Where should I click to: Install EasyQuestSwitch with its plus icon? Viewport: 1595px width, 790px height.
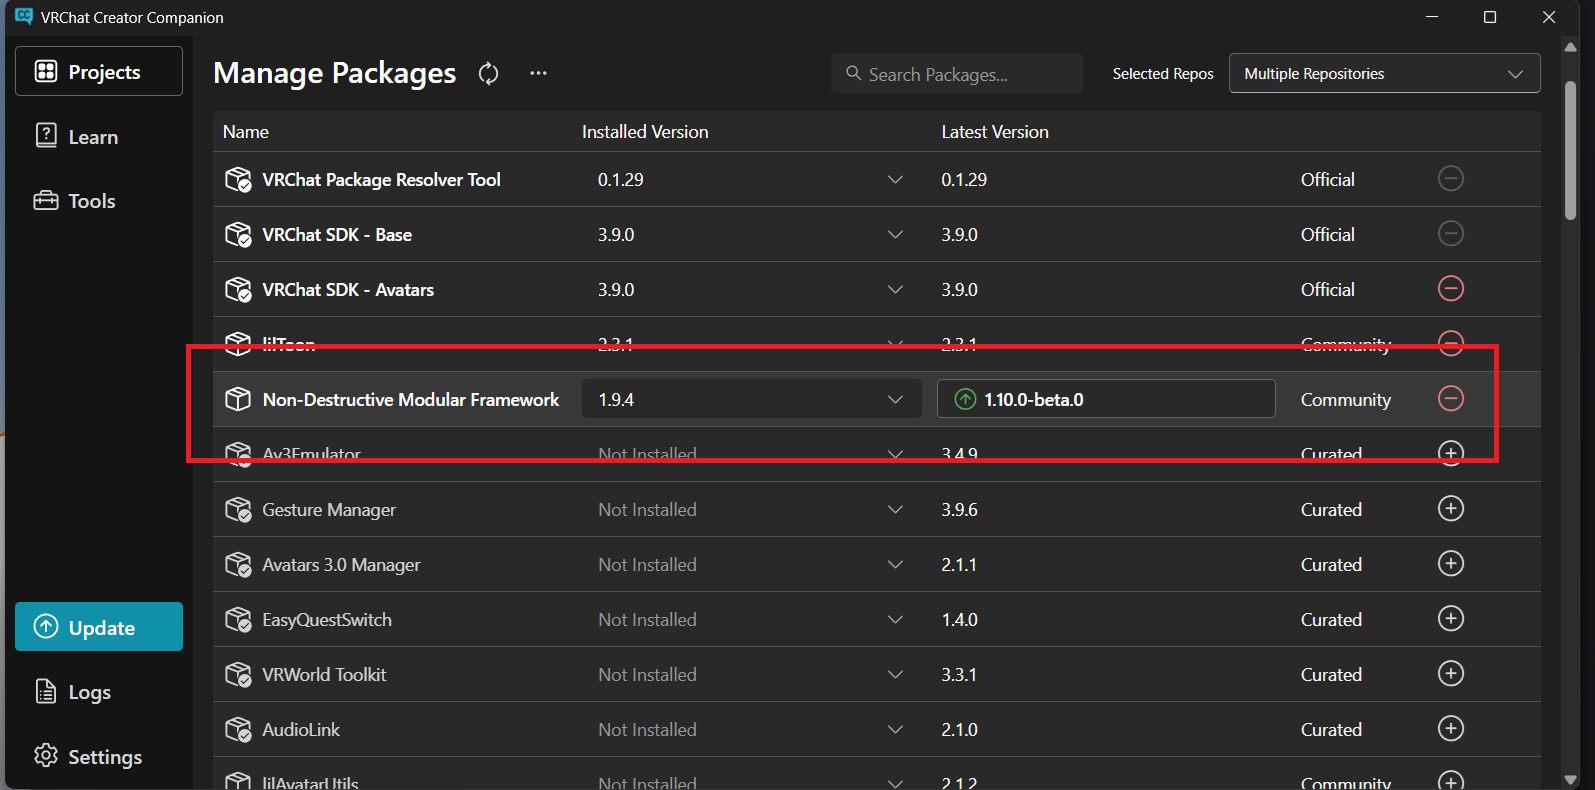pos(1450,619)
